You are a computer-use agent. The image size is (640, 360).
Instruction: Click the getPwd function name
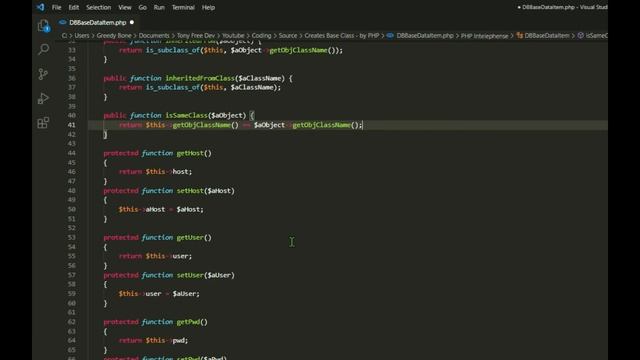pos(188,322)
